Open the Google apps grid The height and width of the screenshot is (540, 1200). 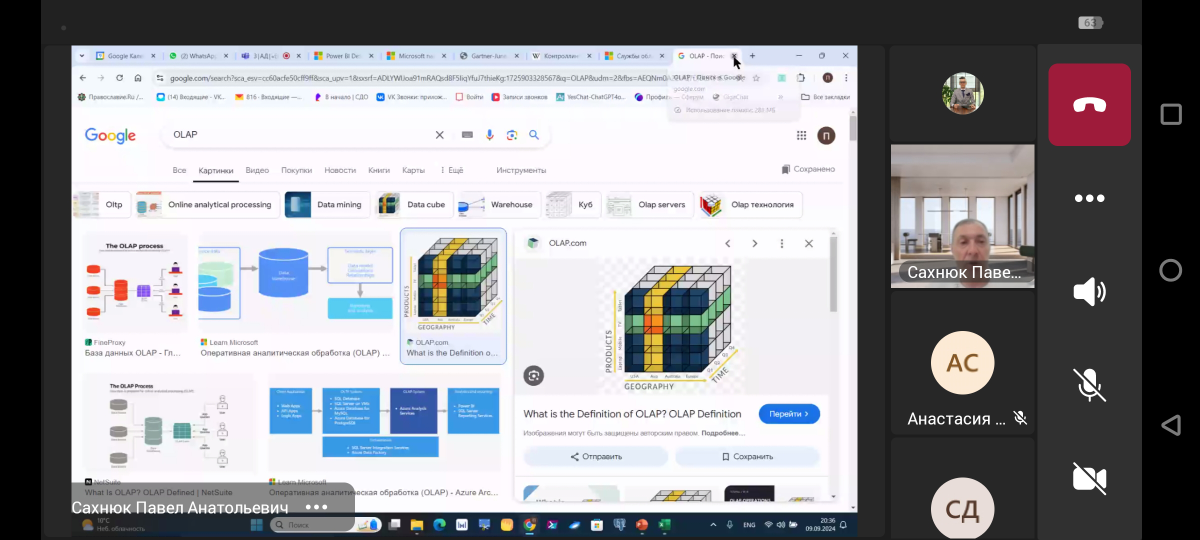(x=801, y=135)
